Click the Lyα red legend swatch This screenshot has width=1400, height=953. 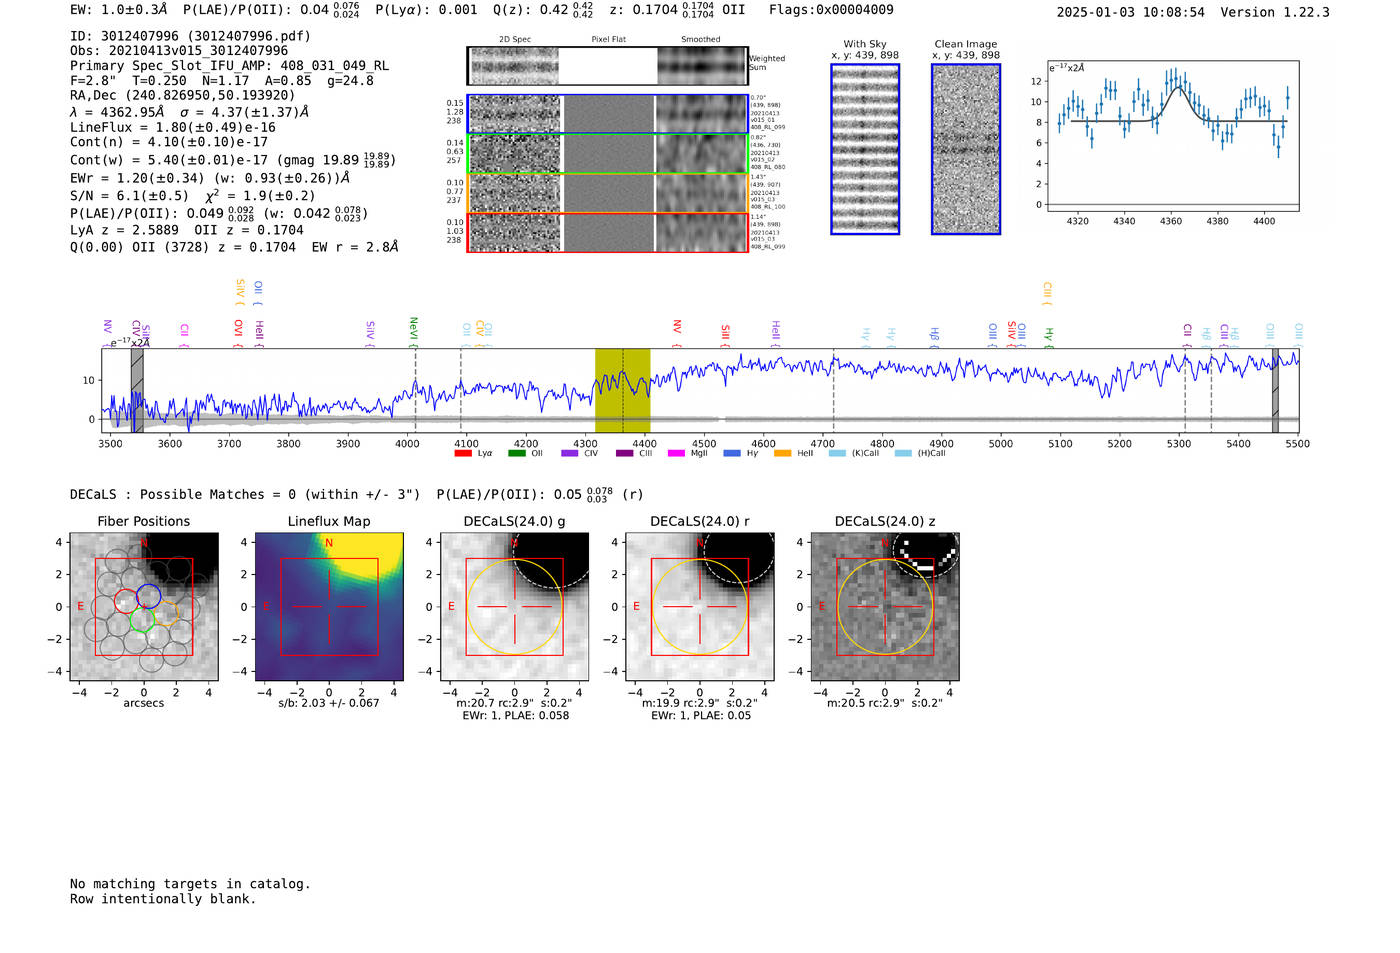(x=462, y=453)
